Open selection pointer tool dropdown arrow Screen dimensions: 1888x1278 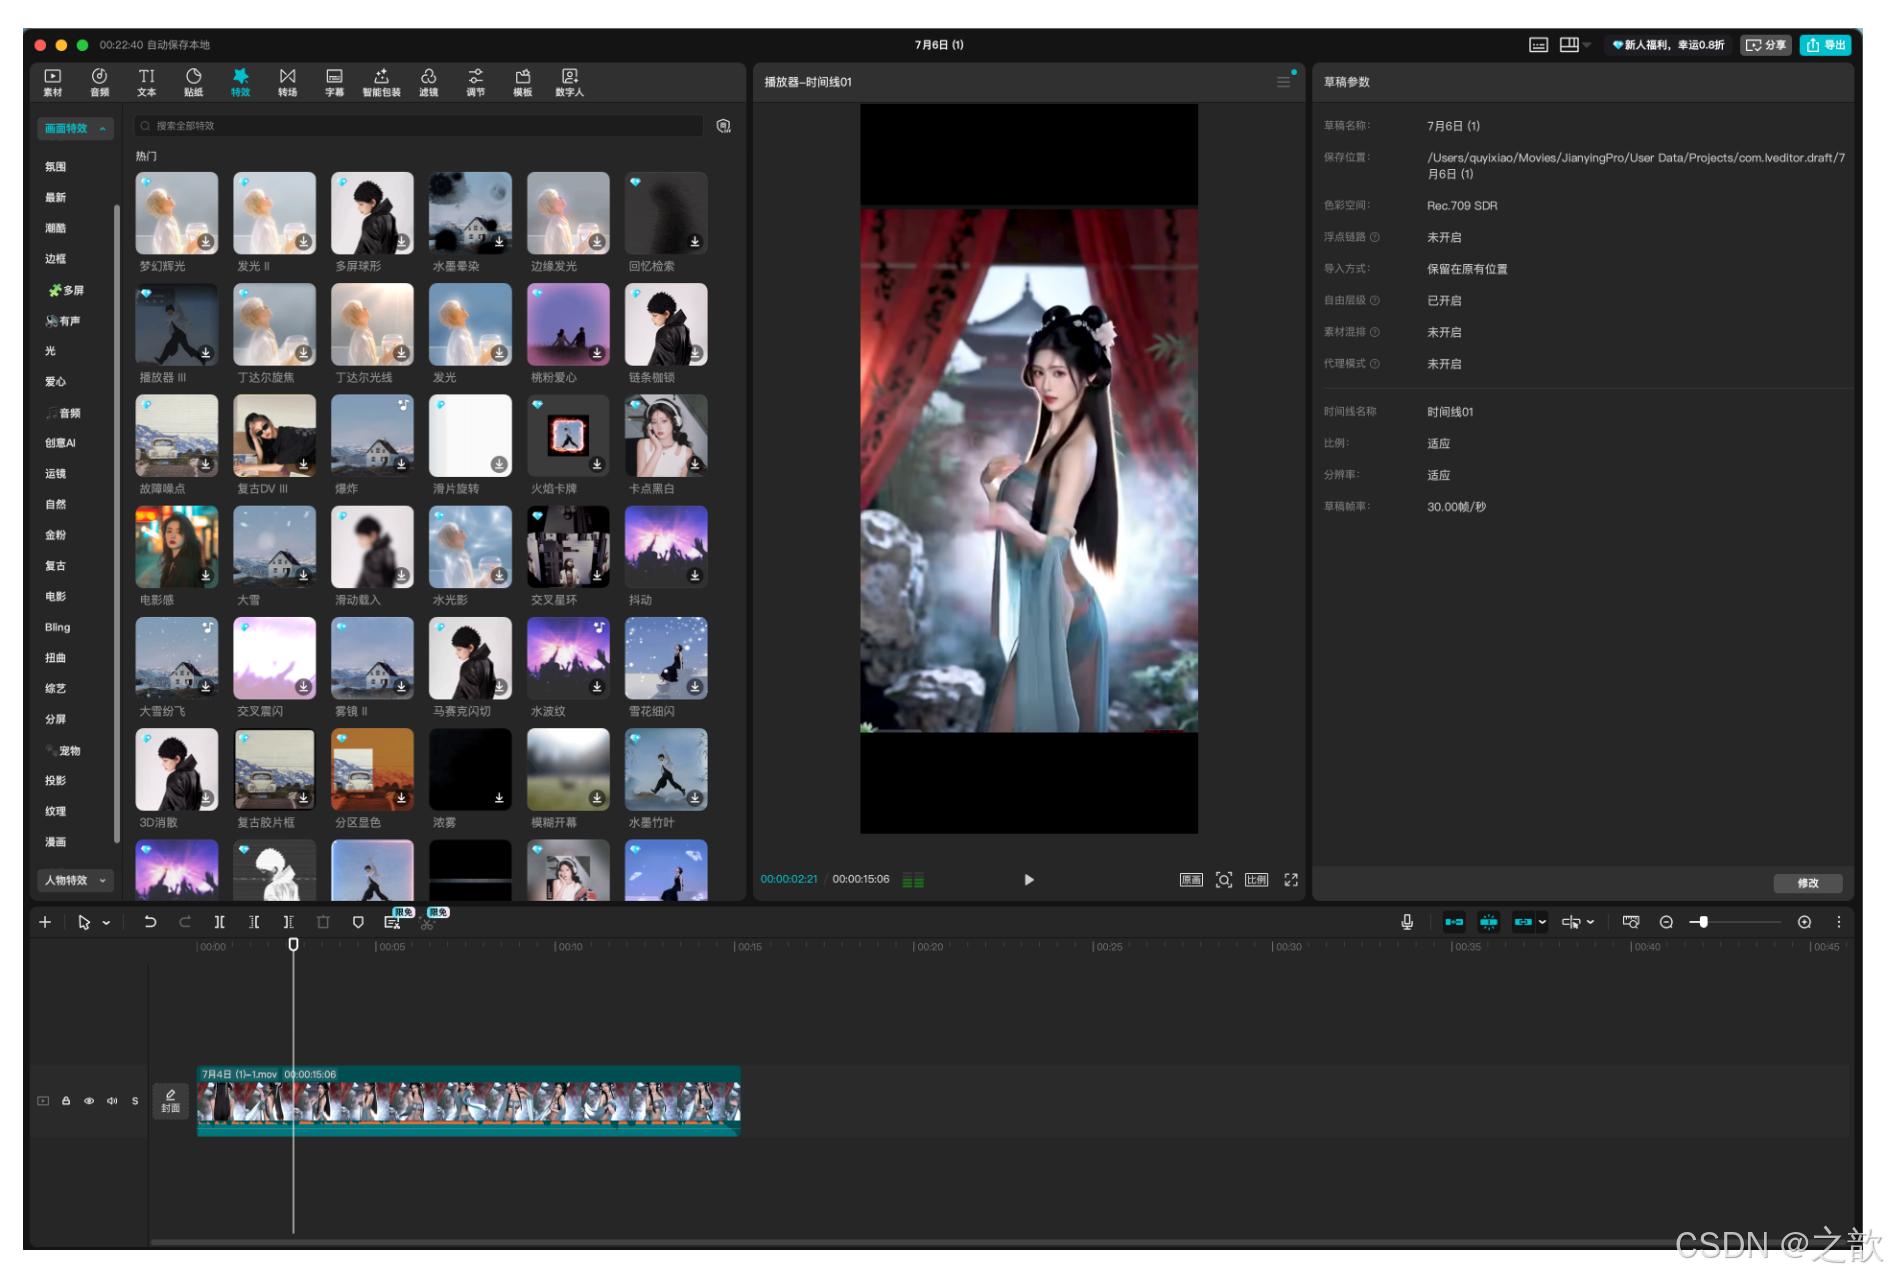(x=106, y=923)
